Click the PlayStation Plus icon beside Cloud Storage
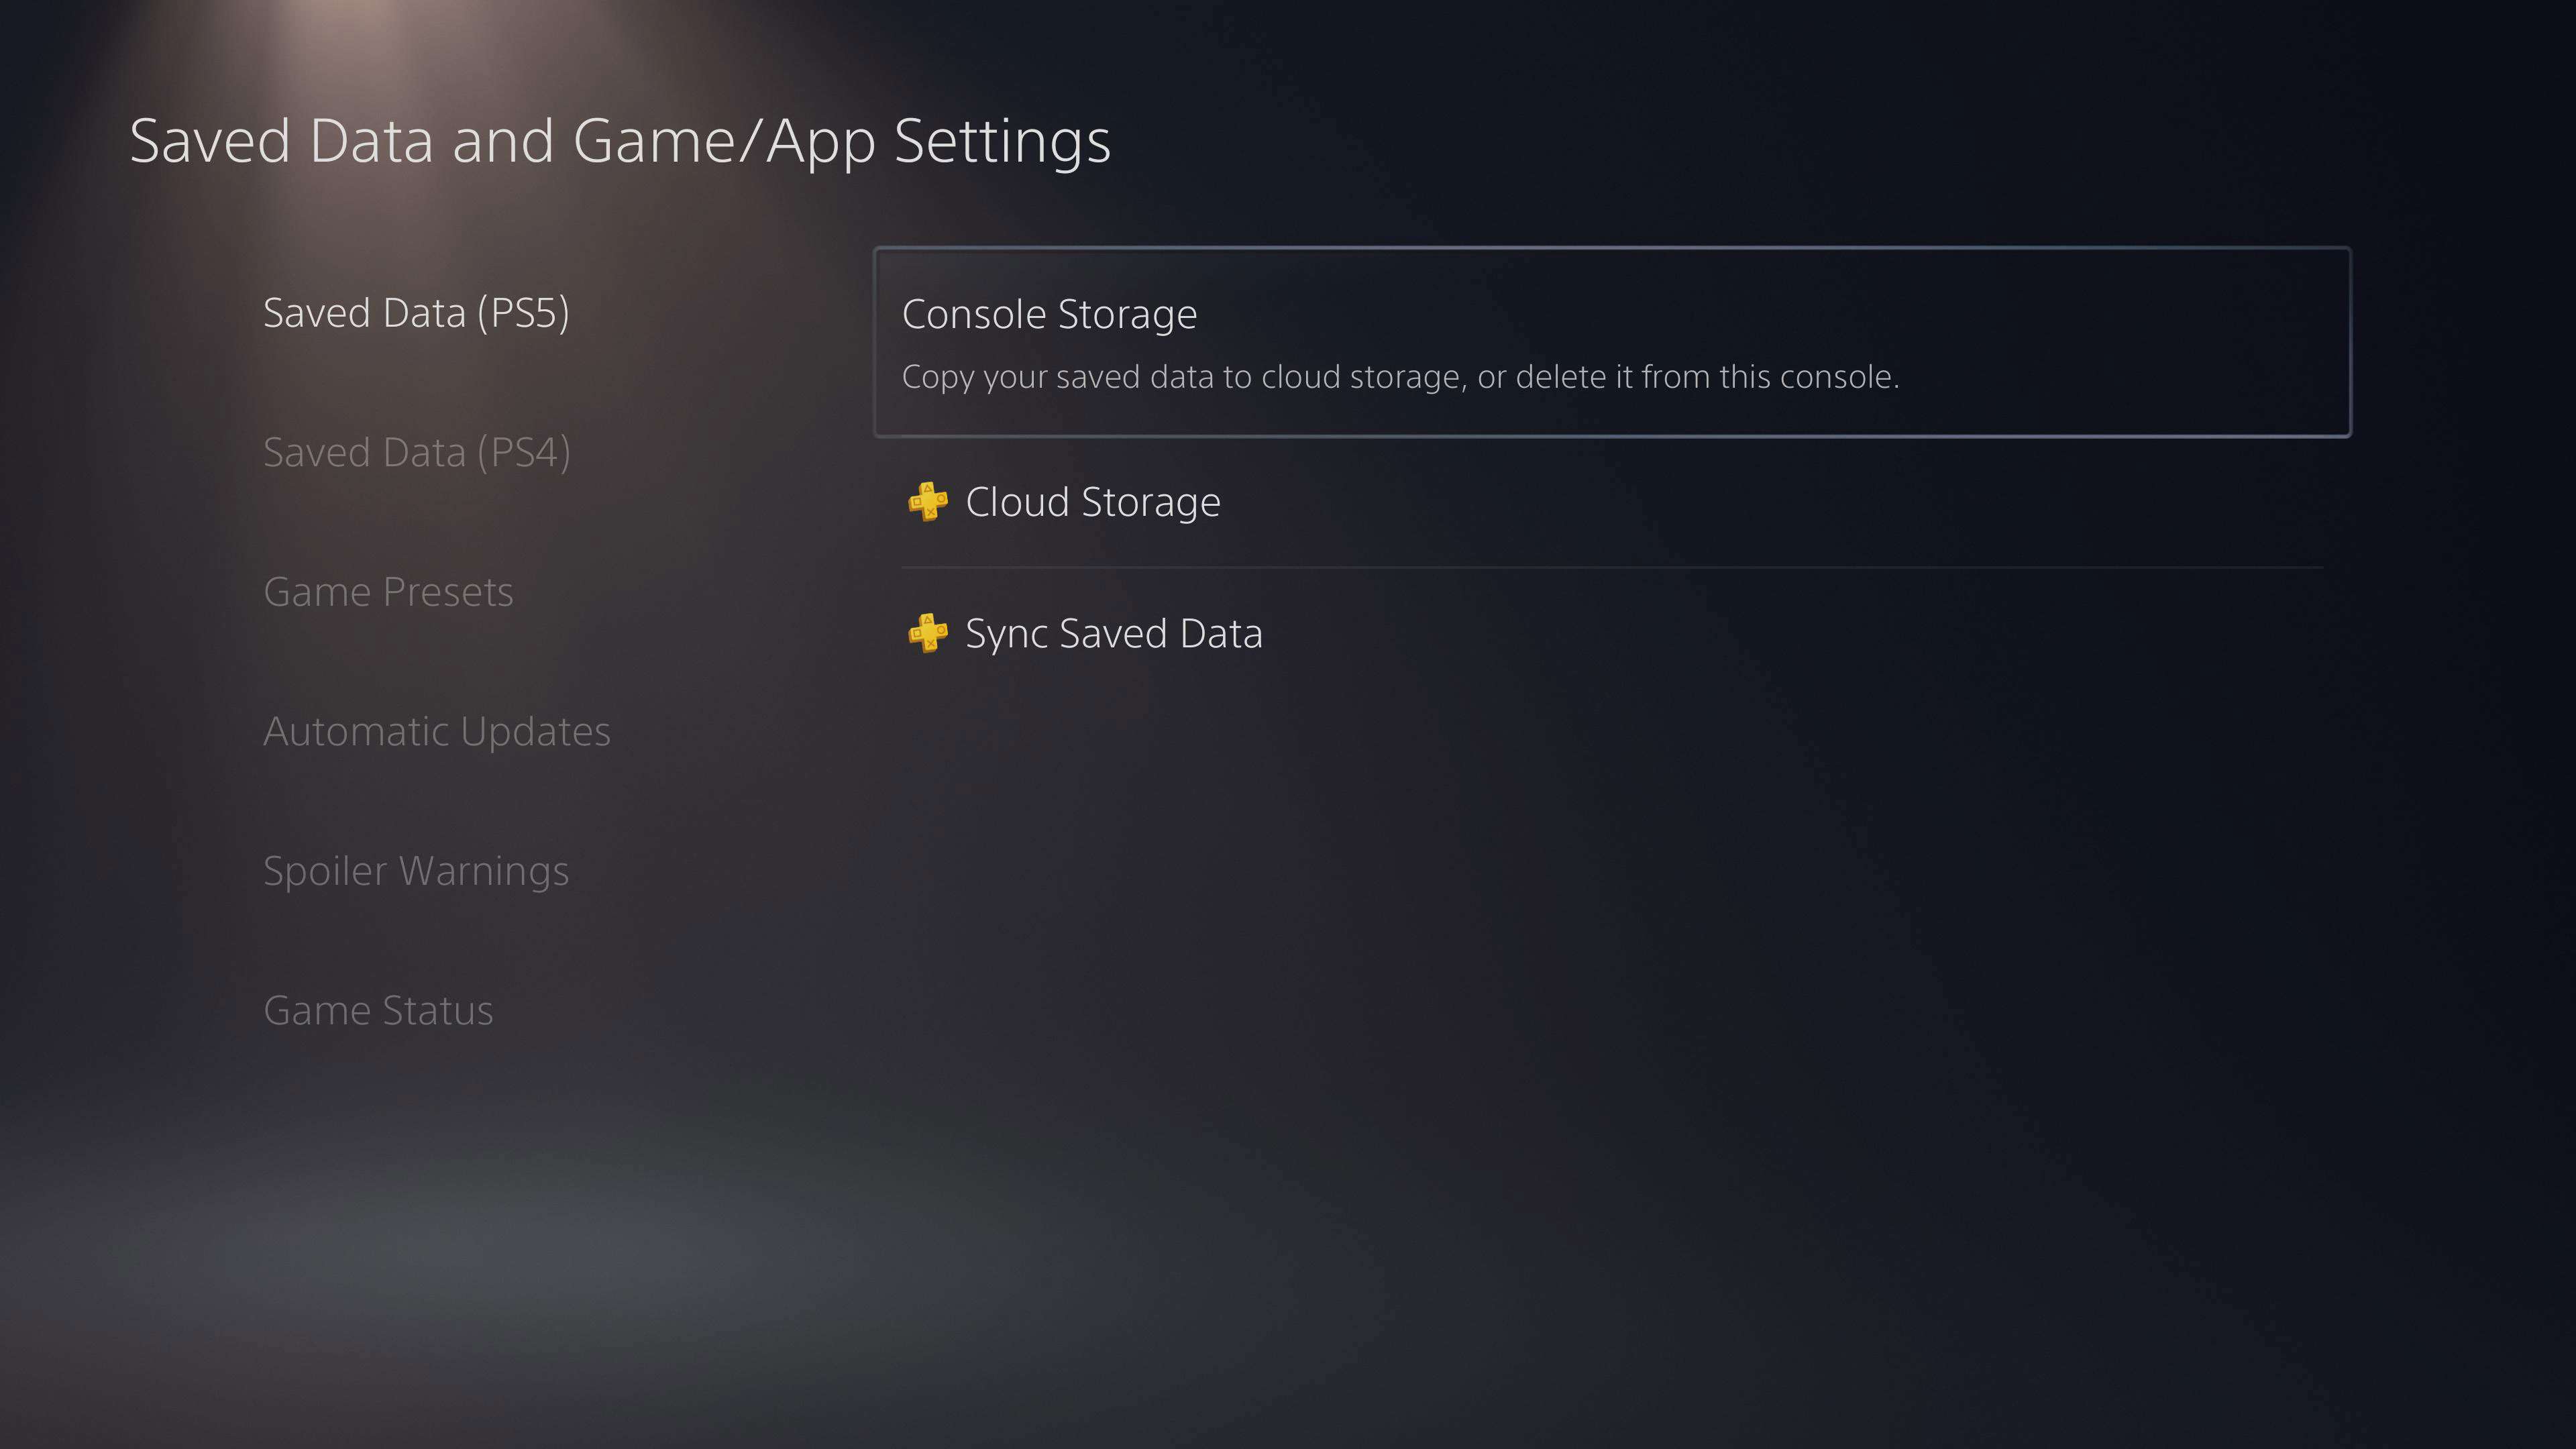The image size is (2576, 1449). coord(927,502)
